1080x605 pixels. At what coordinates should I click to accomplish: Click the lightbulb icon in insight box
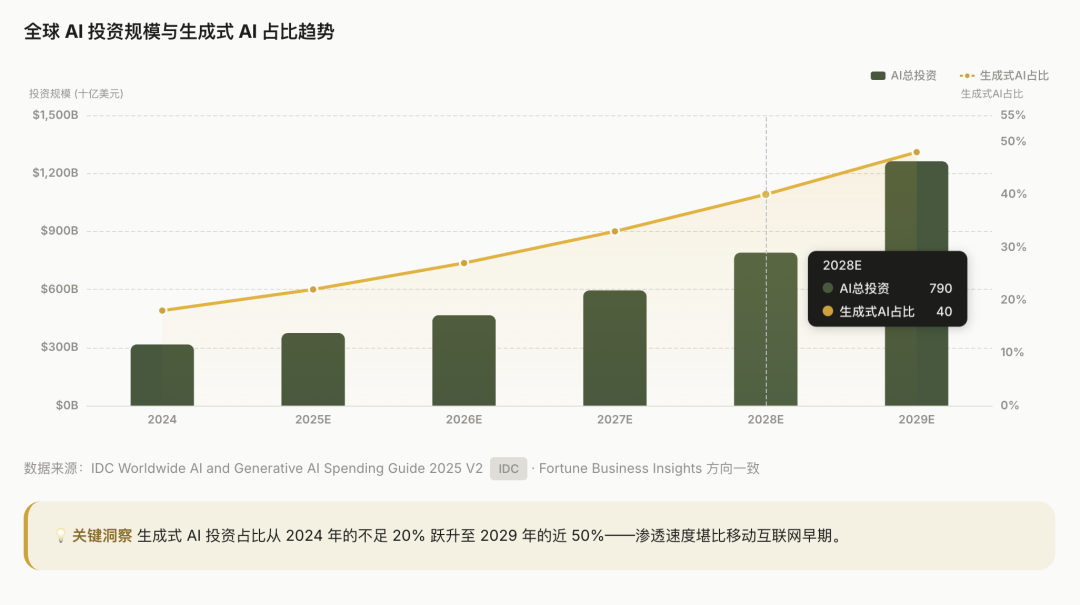click(61, 535)
